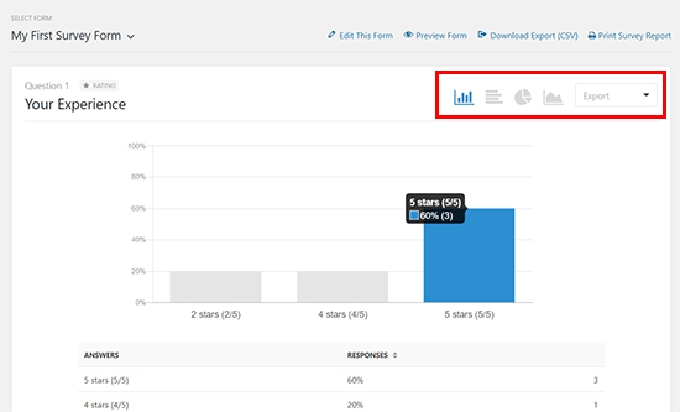The width and height of the screenshot is (680, 412).
Task: Click the eye icon beside Preview Form
Action: point(409,36)
